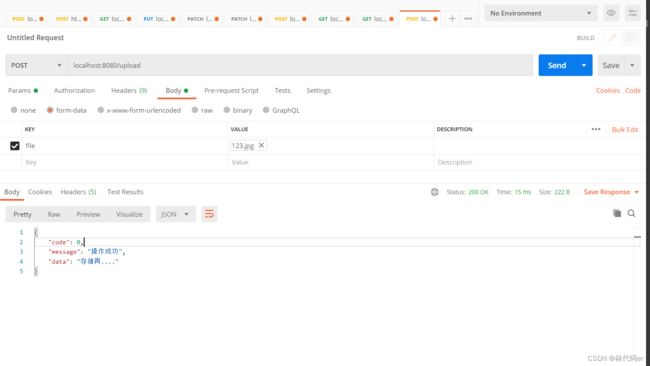Click the Untitled Request title

pos(35,37)
